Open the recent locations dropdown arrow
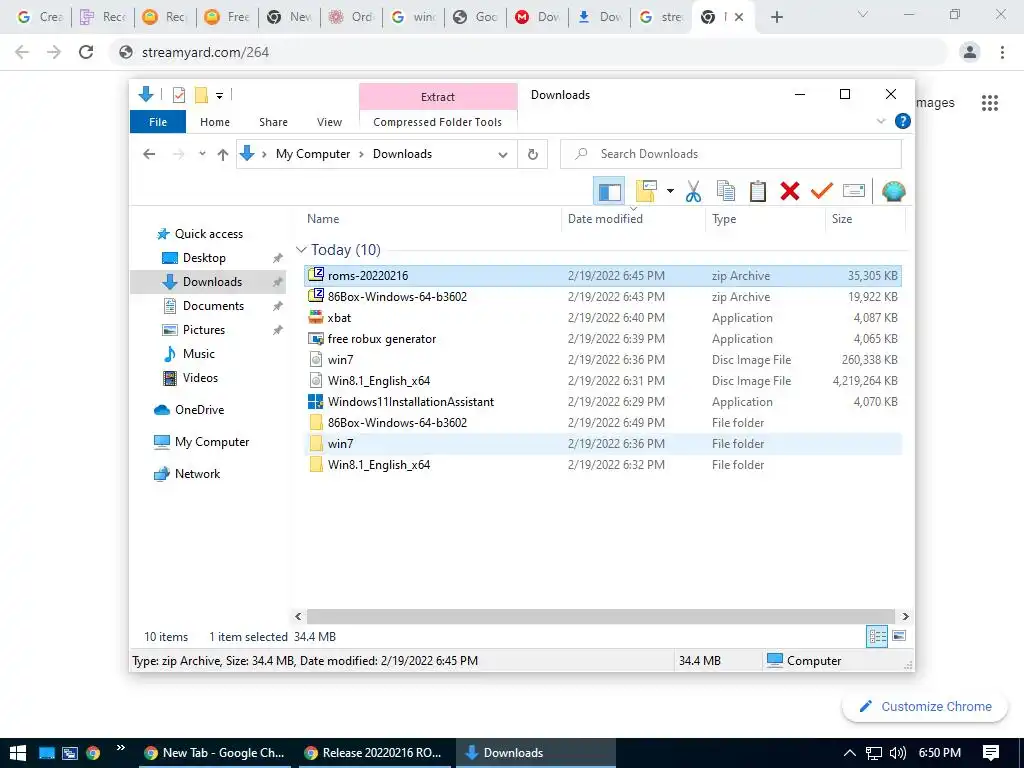 point(202,154)
